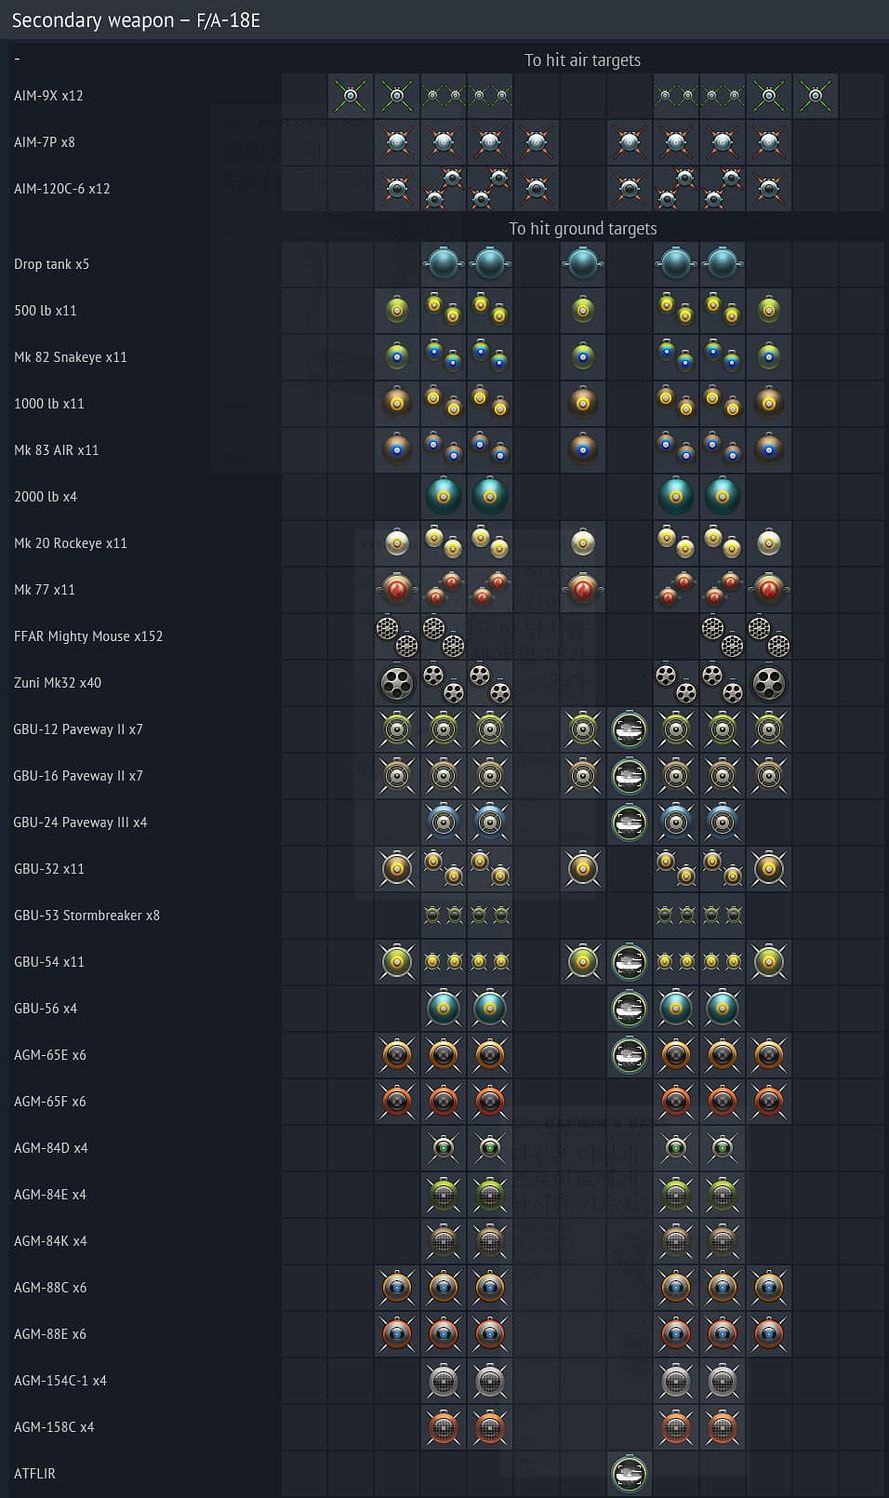This screenshot has height=1498, width=889.
Task: Select the rightmost AGM-88E missile icon
Action: (x=768, y=1334)
